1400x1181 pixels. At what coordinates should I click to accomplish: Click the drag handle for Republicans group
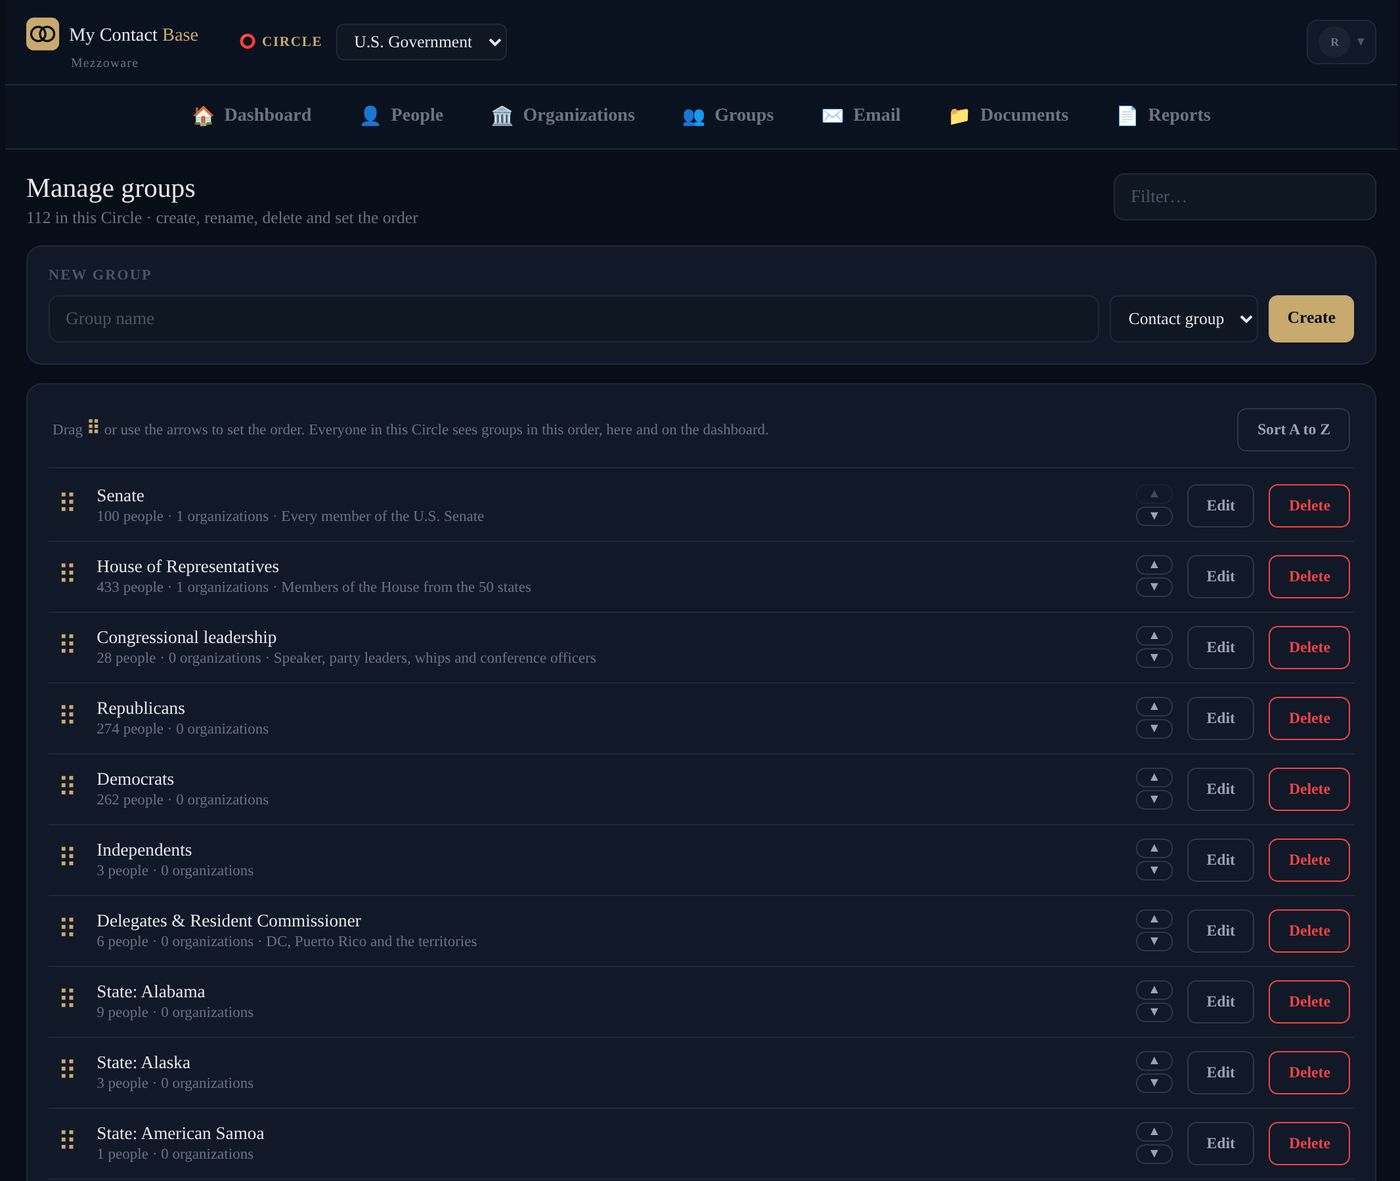(67, 715)
